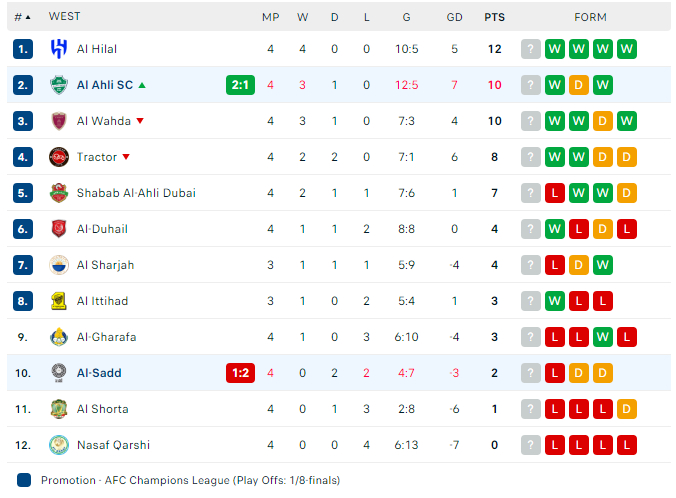Click the Al Ahli SC team crest
The image size is (676, 498).
pyautogui.click(x=59, y=85)
